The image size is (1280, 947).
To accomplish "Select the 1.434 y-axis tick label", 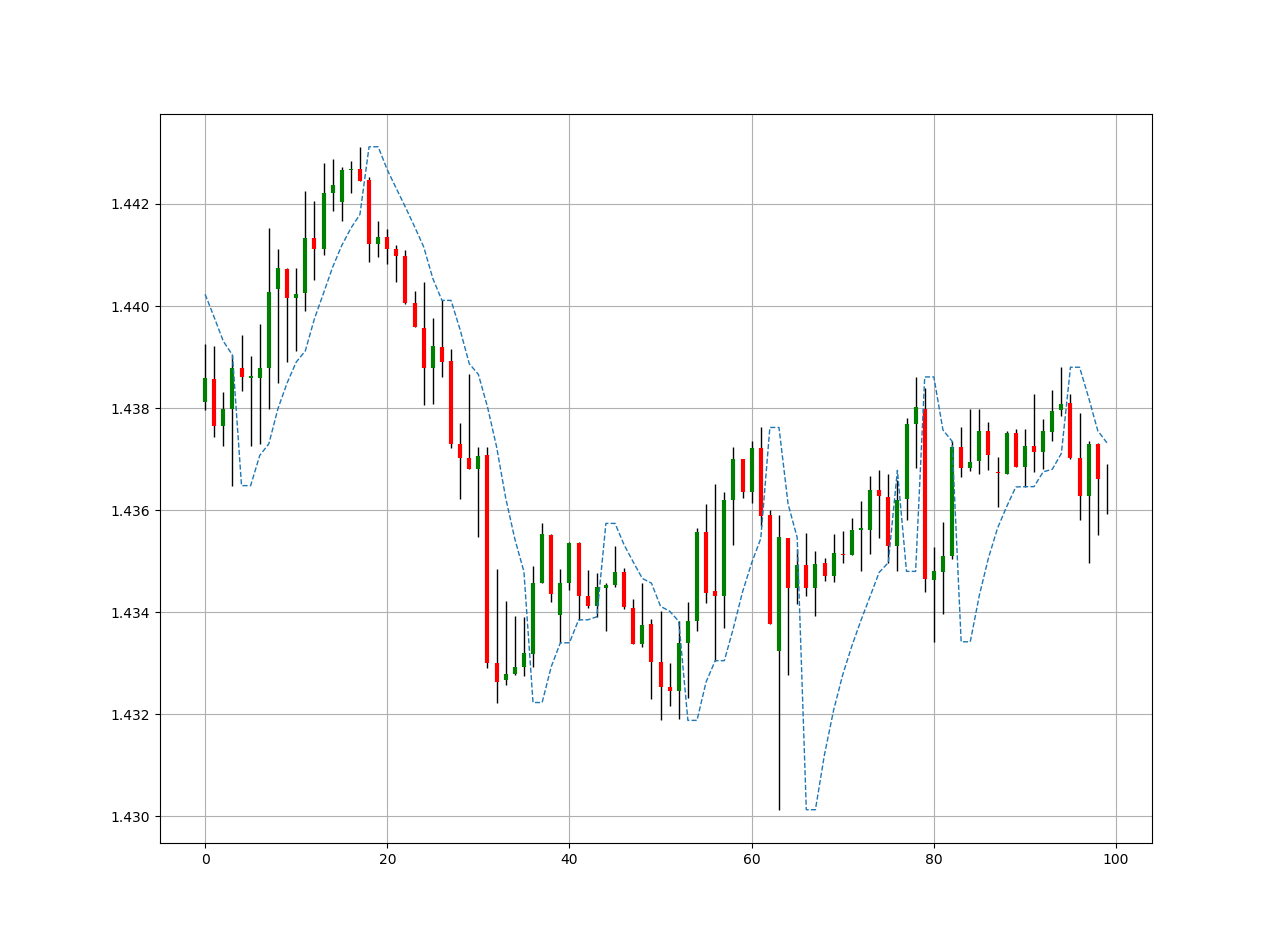I will pyautogui.click(x=132, y=612).
